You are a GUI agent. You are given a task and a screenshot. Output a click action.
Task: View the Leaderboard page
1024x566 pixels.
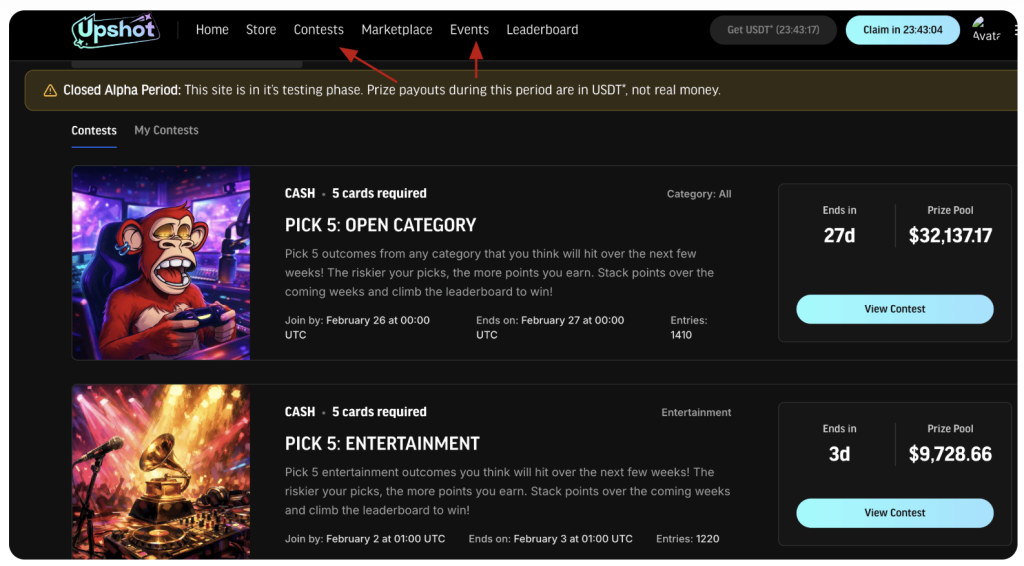[x=542, y=29]
